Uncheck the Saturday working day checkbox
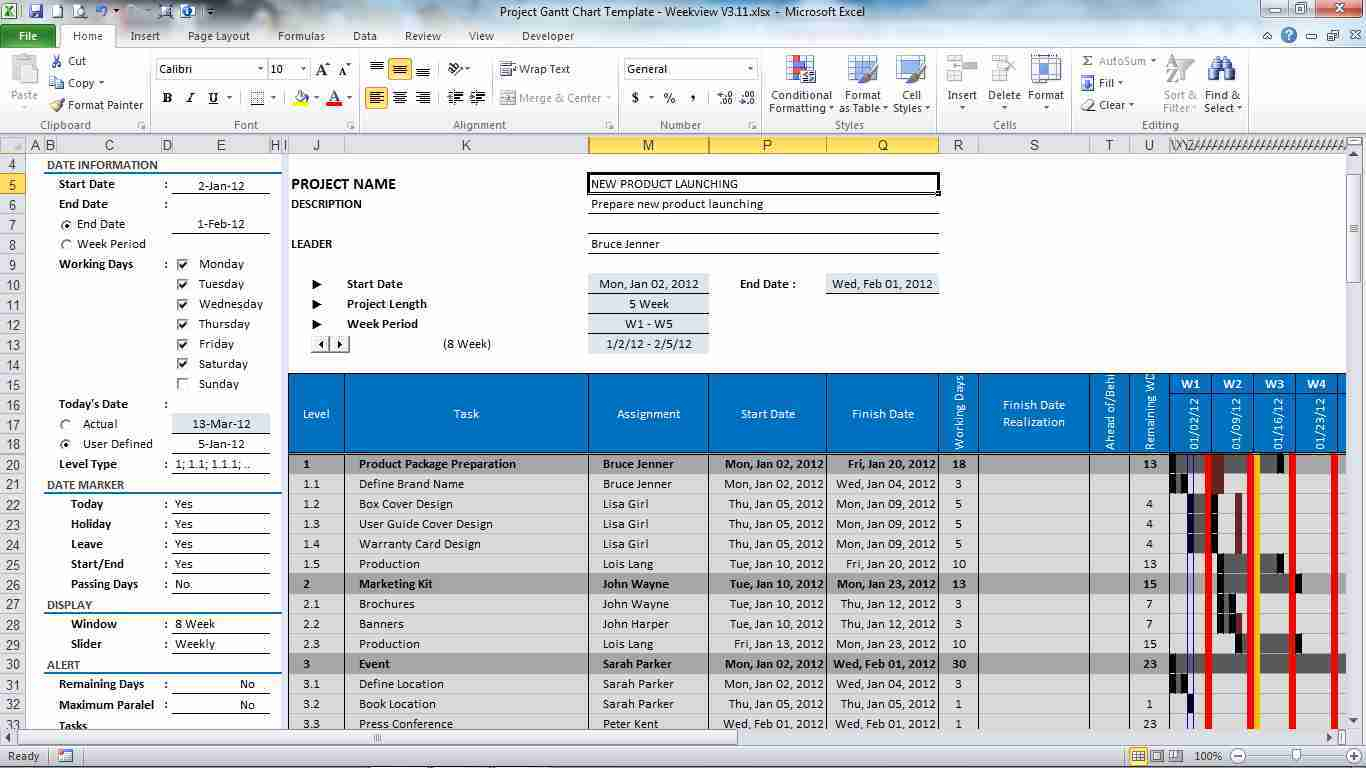Viewport: 1366px width, 768px height. [x=182, y=363]
